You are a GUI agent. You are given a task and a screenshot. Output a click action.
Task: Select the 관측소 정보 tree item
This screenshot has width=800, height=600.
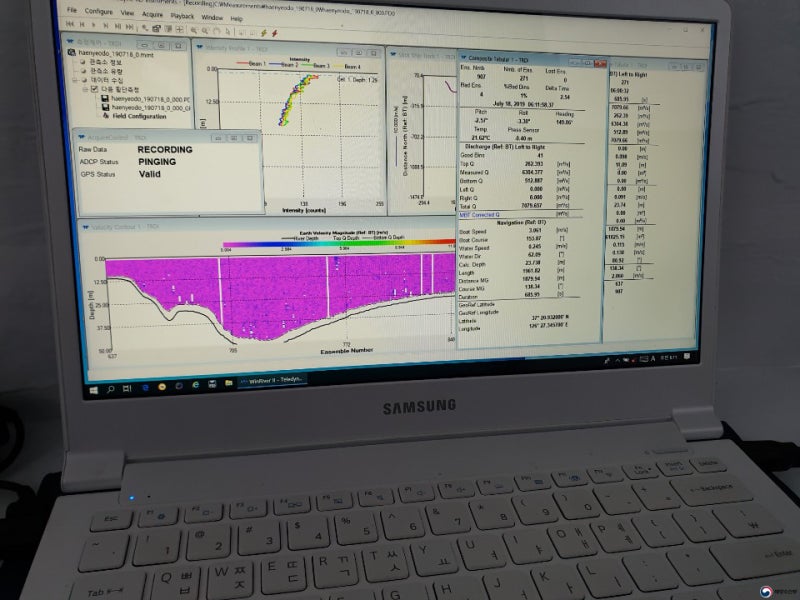tap(106, 62)
